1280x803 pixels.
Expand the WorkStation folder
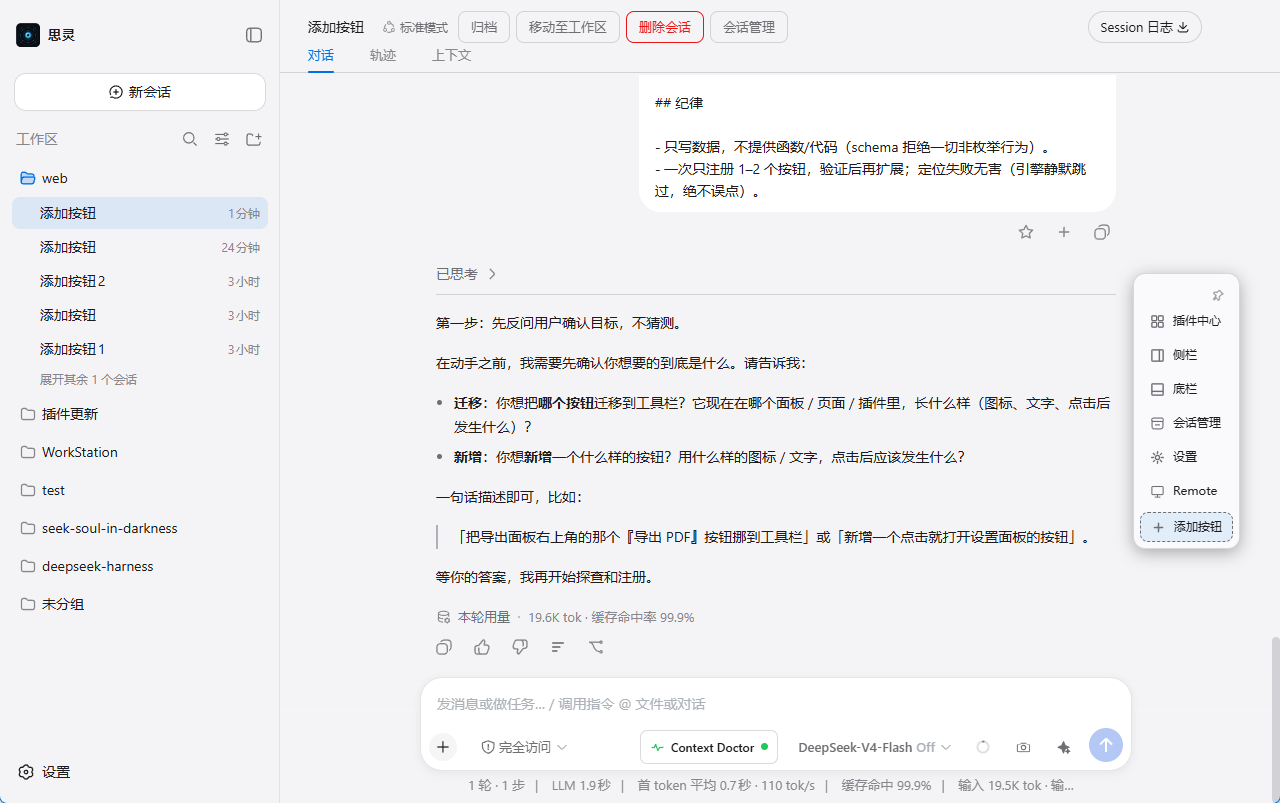[140, 452]
